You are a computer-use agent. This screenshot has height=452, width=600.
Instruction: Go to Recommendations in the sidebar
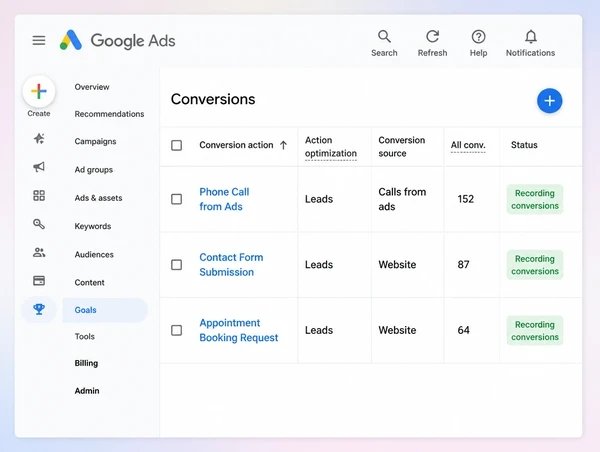(109, 114)
